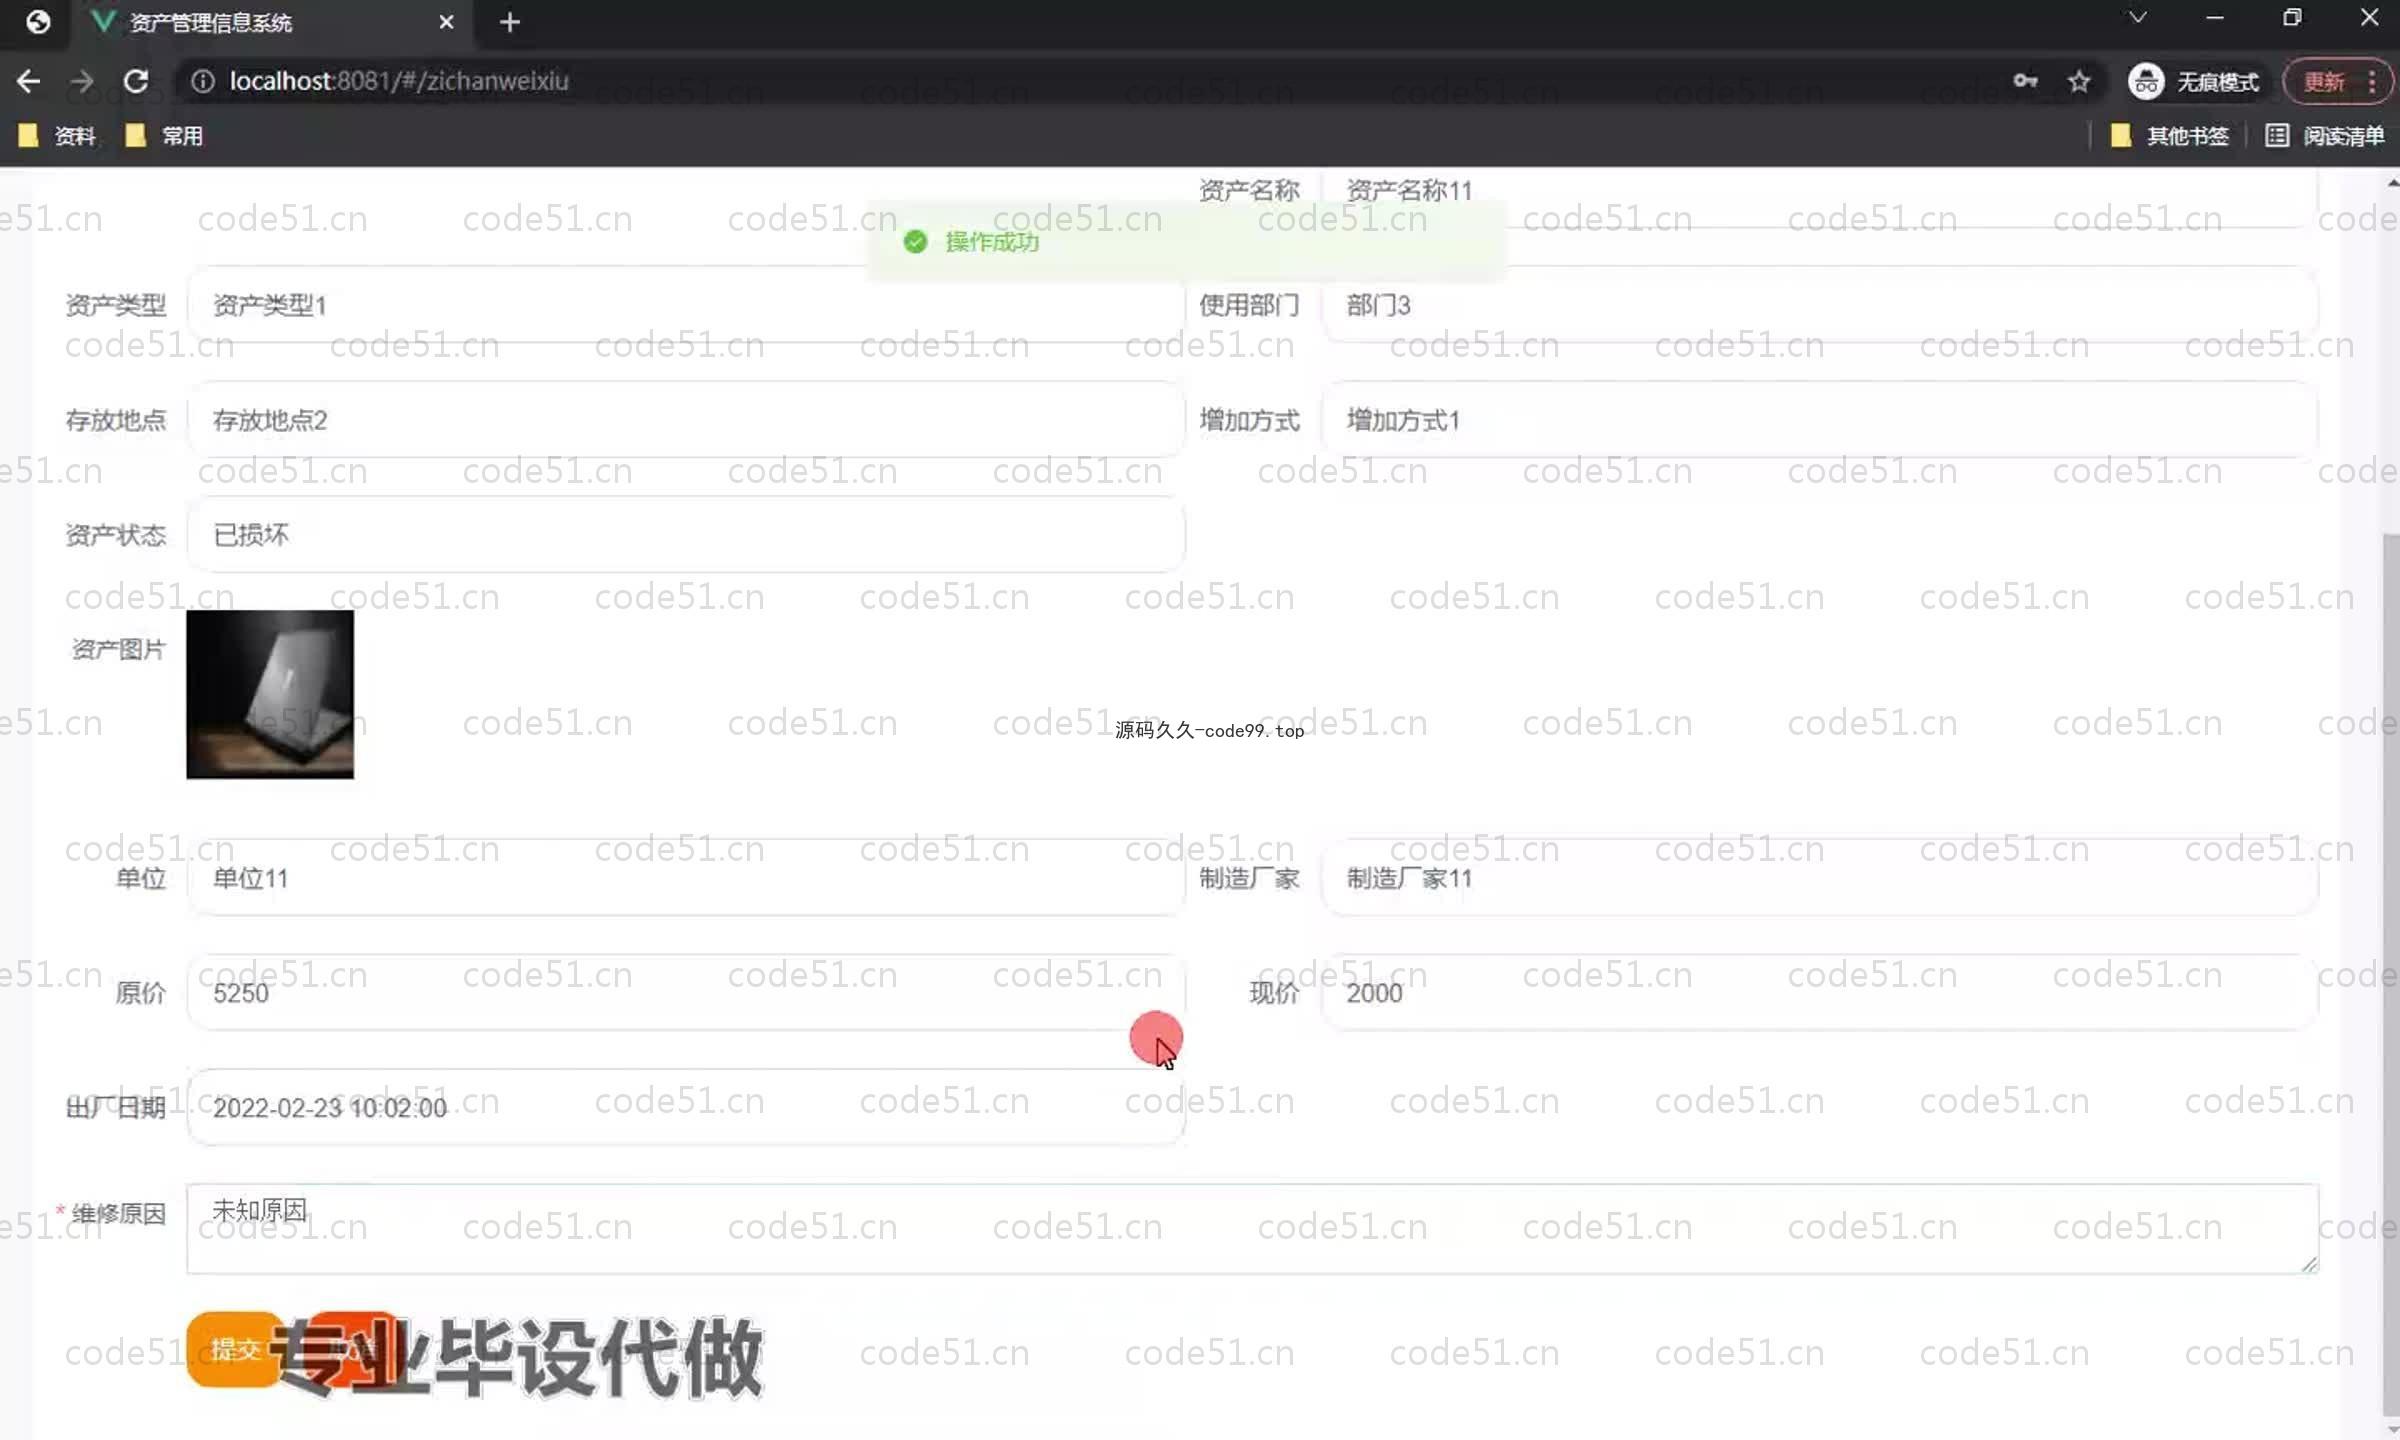Click the 存放地点 field with 存放地点2
This screenshot has width=2400, height=1440.
685,420
